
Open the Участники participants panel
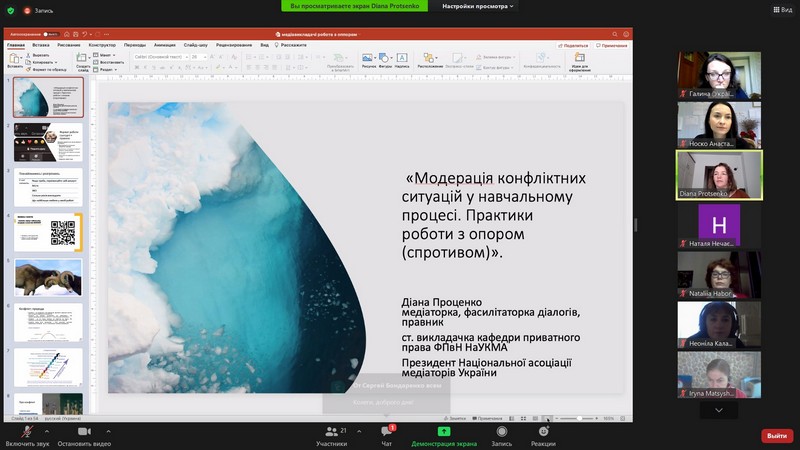pyautogui.click(x=331, y=431)
